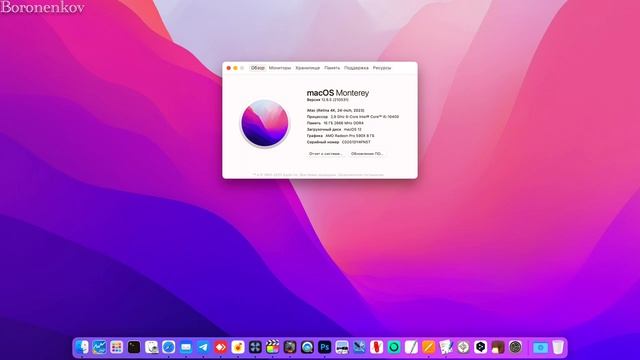The width and height of the screenshot is (640, 360).
Task: Click the macOS Monterey logo image
Action: [265, 123]
